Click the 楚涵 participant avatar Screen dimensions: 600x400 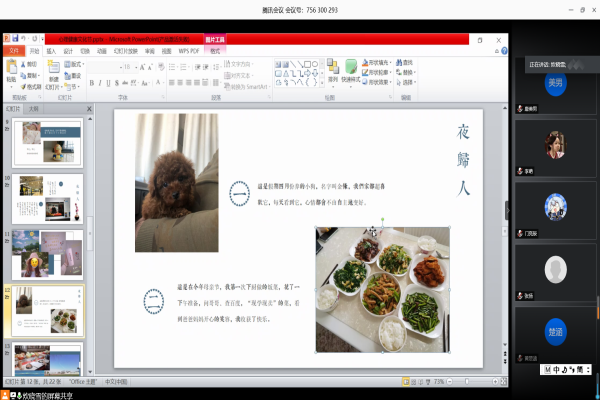pos(556,331)
